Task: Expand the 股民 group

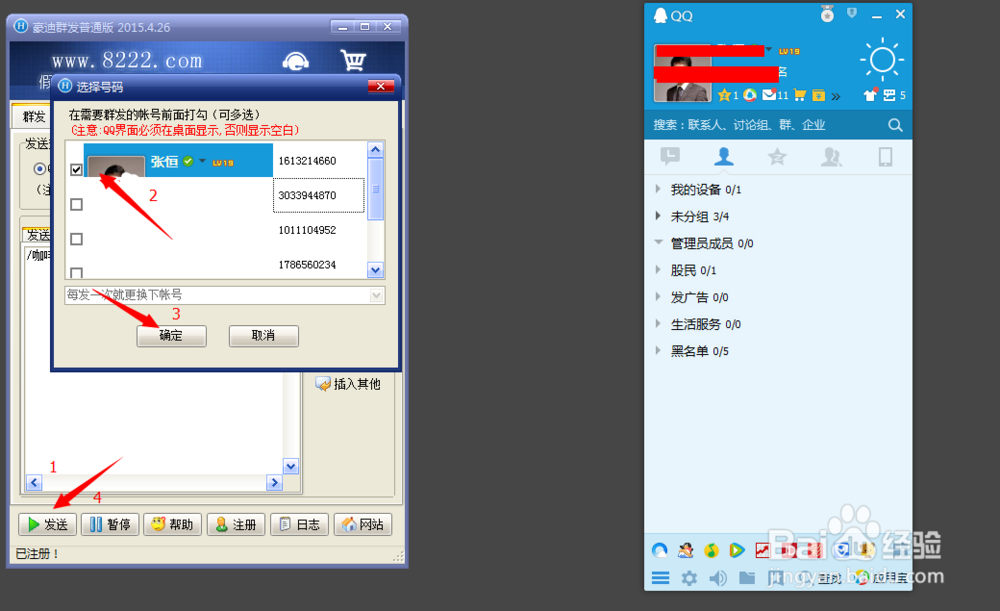Action: point(658,270)
